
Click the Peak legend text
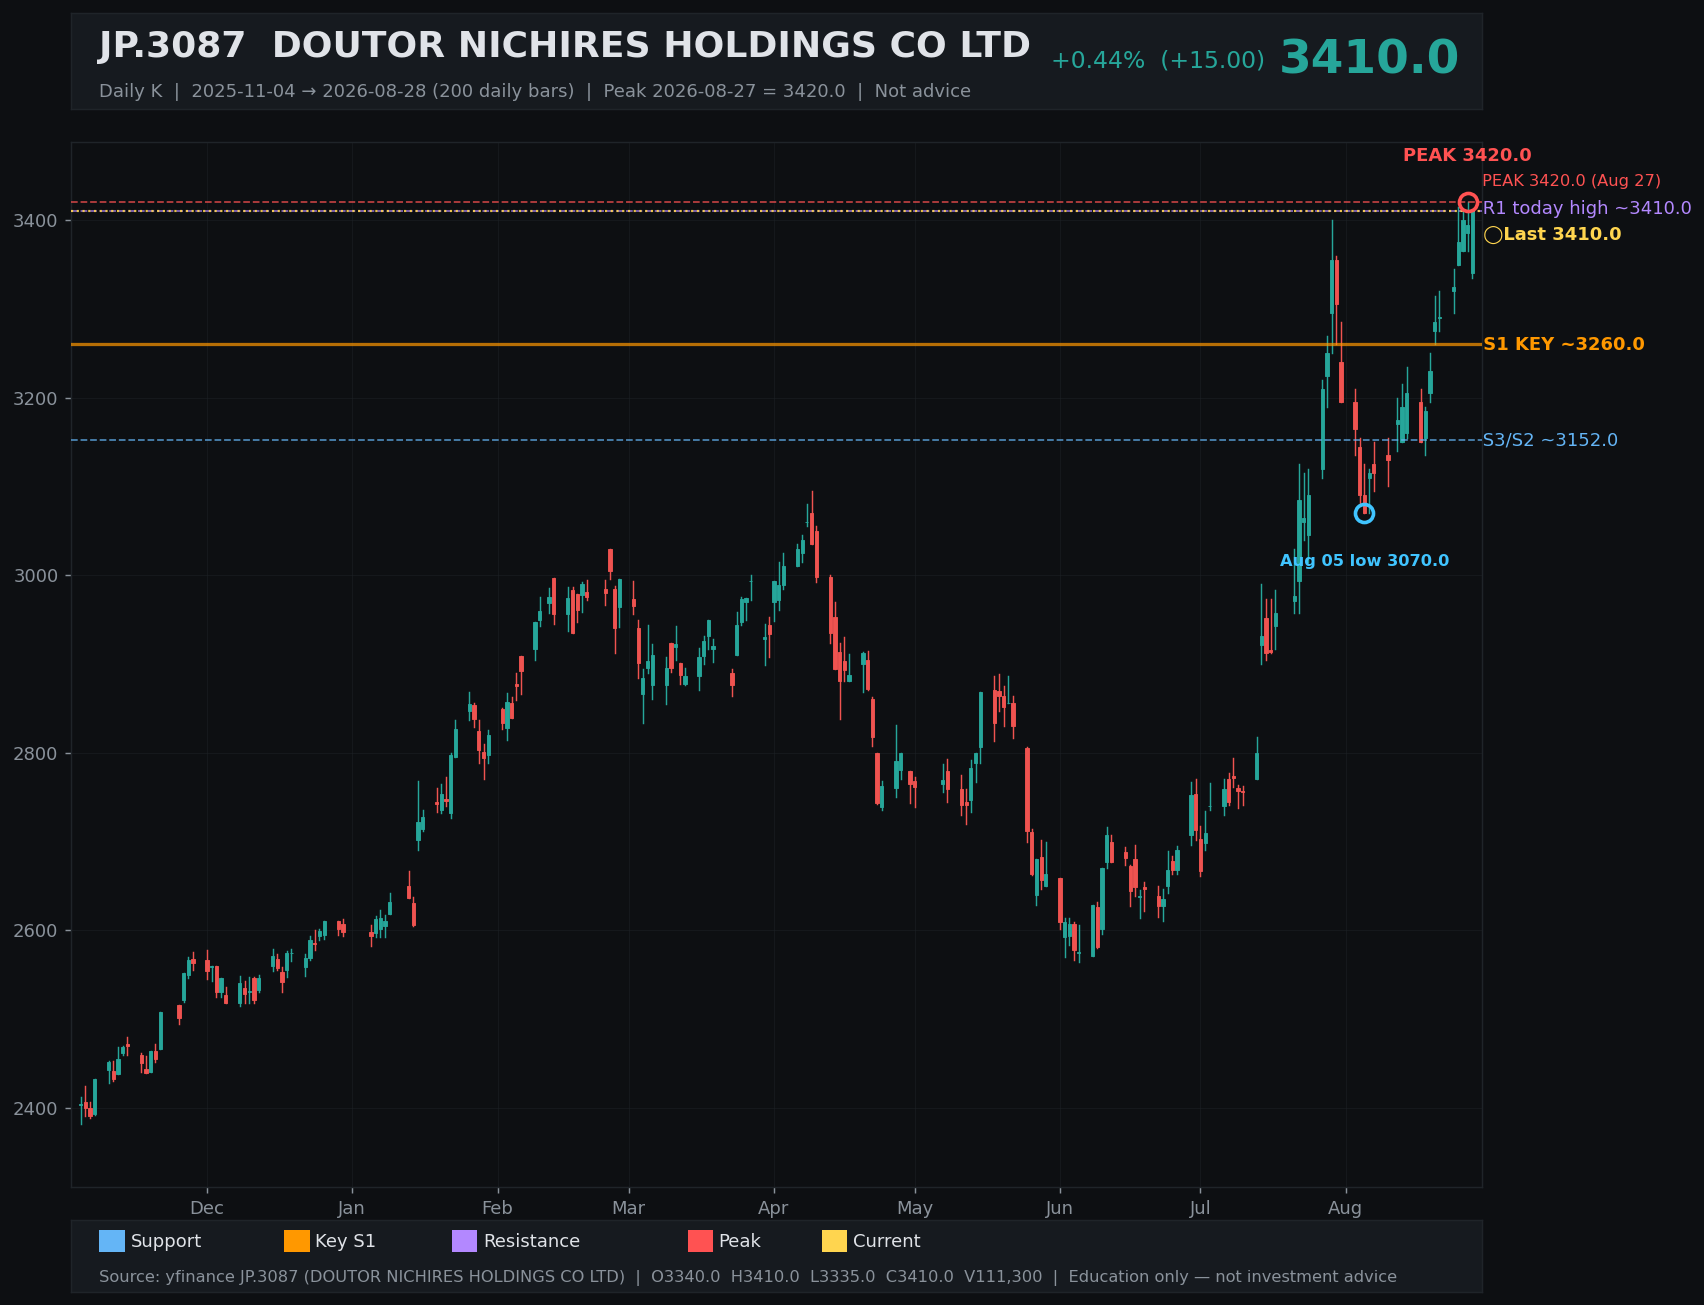click(x=740, y=1241)
